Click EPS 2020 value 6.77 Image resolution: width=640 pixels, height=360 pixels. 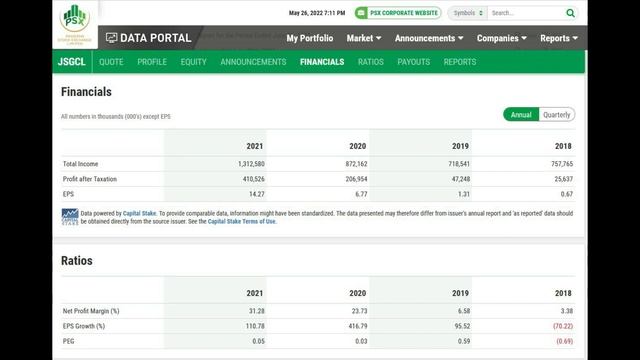361,194
